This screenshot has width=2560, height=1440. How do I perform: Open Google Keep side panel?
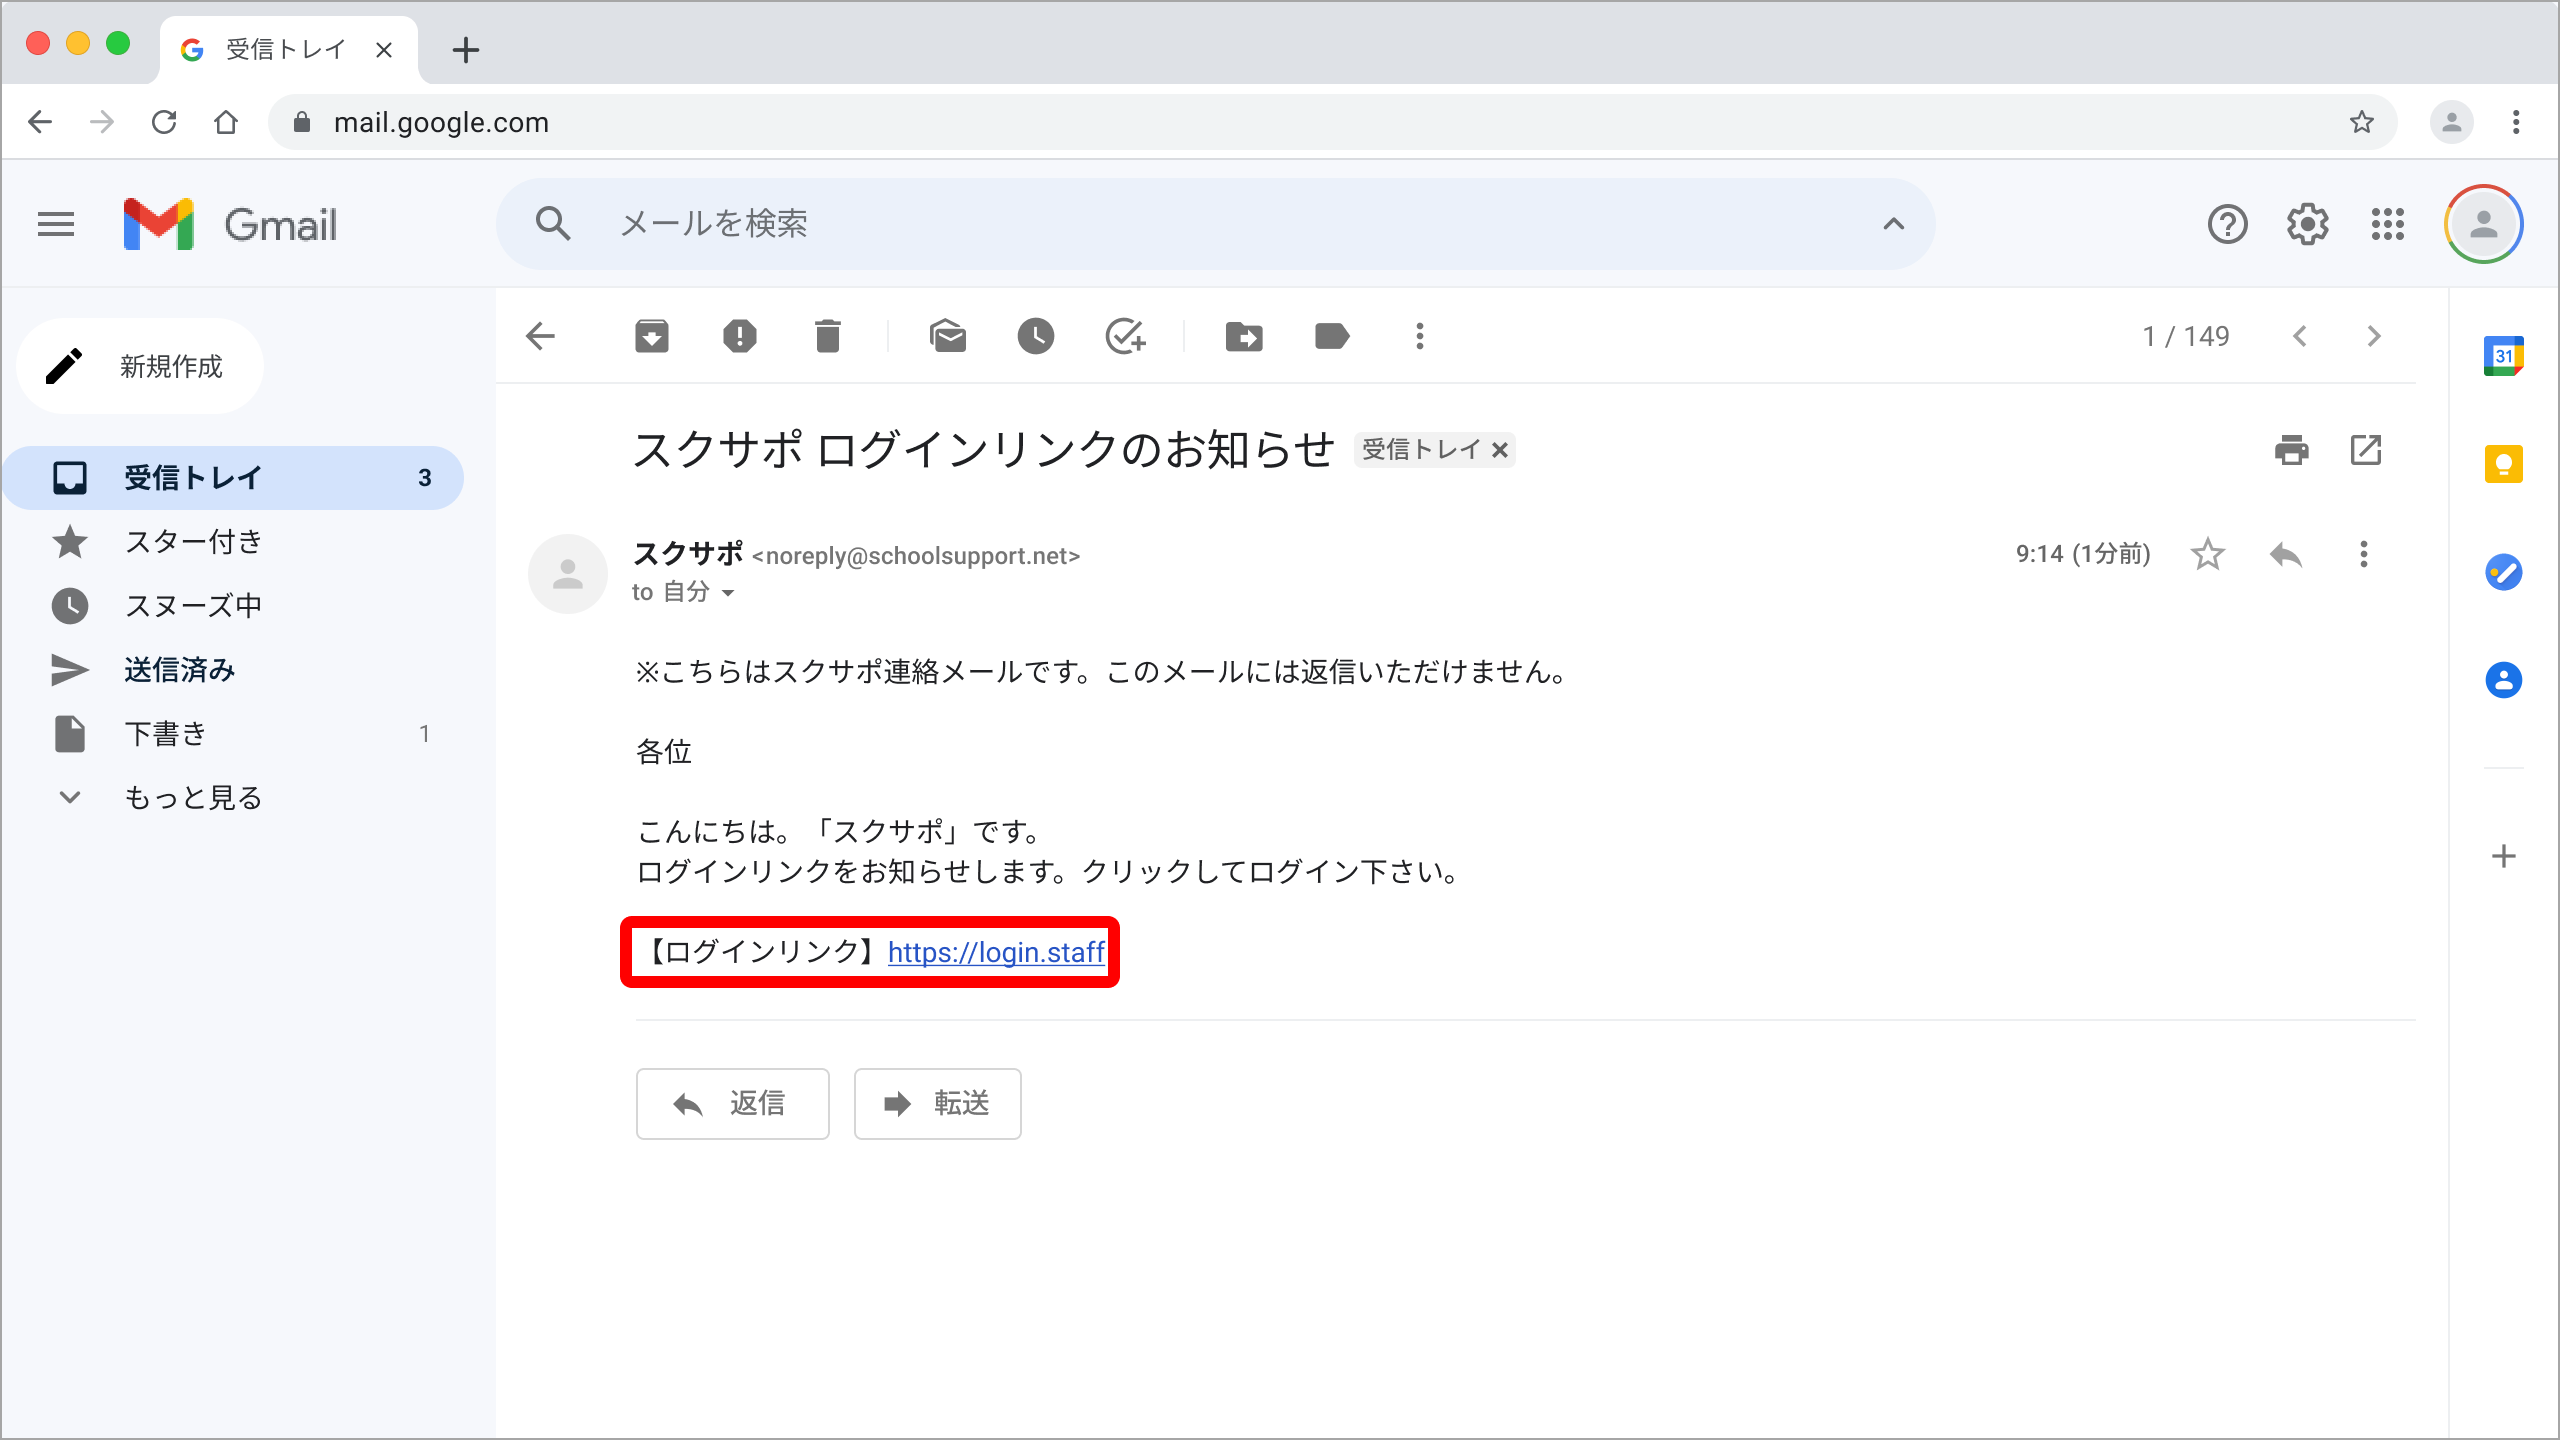pyautogui.click(x=2504, y=464)
